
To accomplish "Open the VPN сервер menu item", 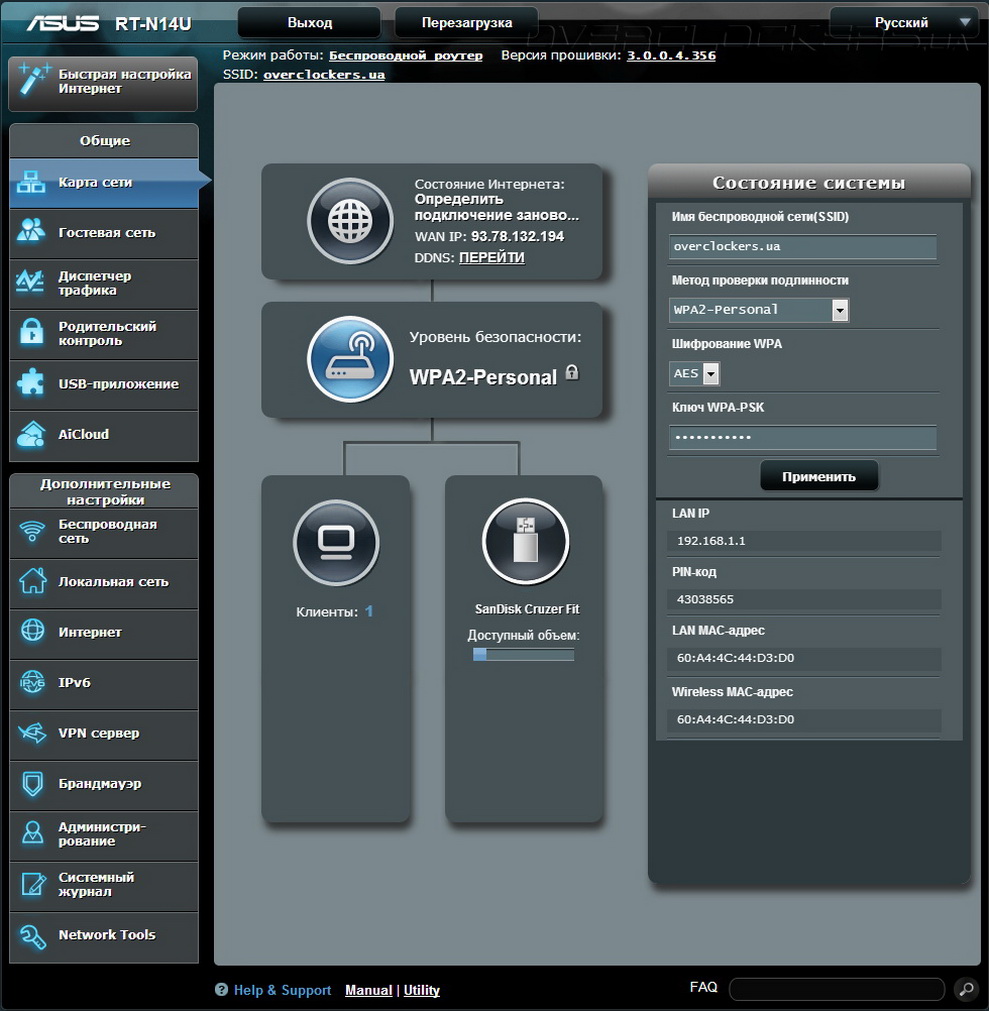I will (98, 733).
